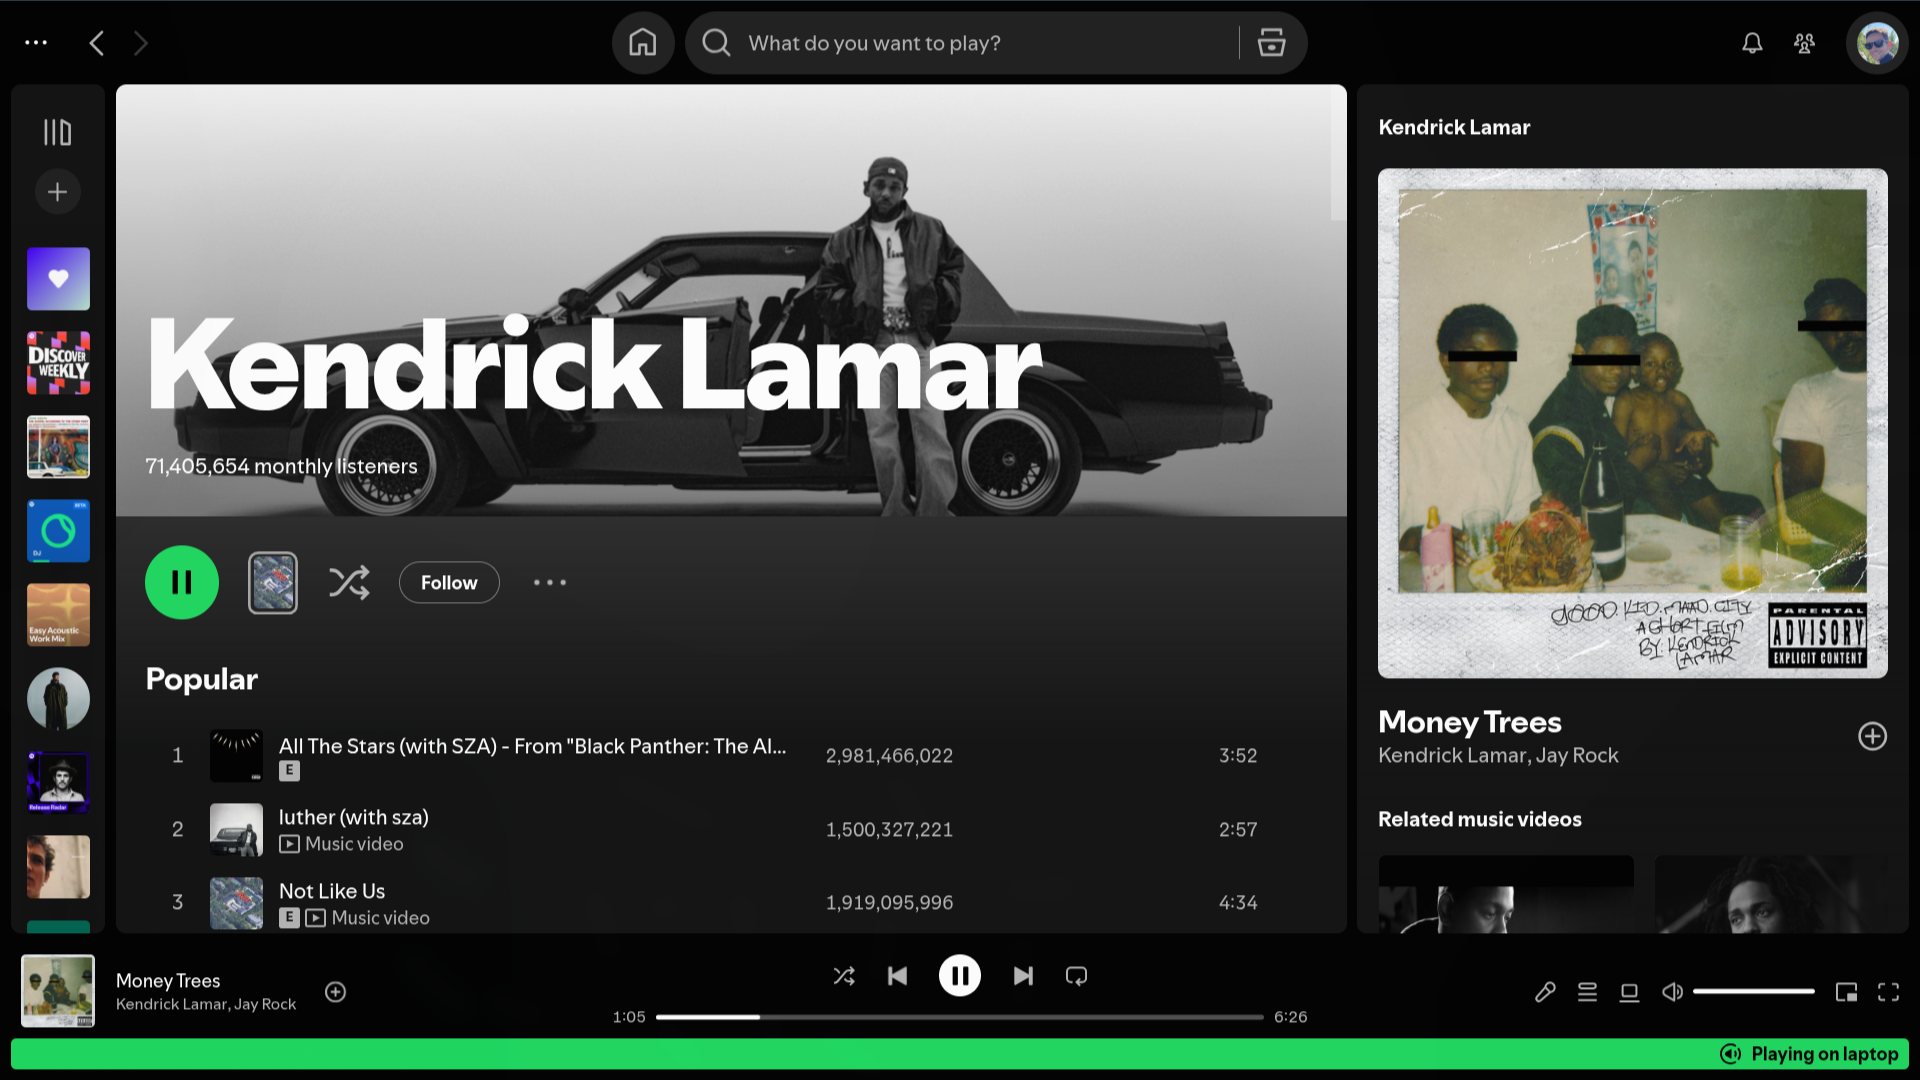Screen dimensions: 1920x1080
Task: Add Money Trees to Liked Songs in player bar
Action: pyautogui.click(x=336, y=992)
